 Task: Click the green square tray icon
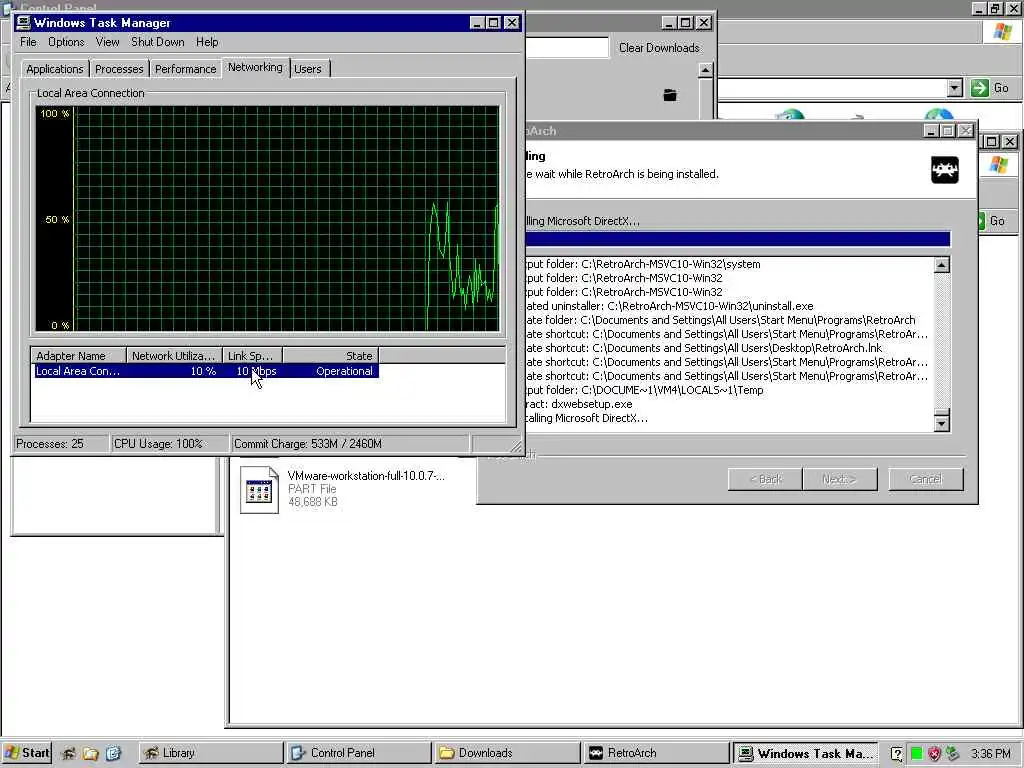pyautogui.click(x=916, y=754)
